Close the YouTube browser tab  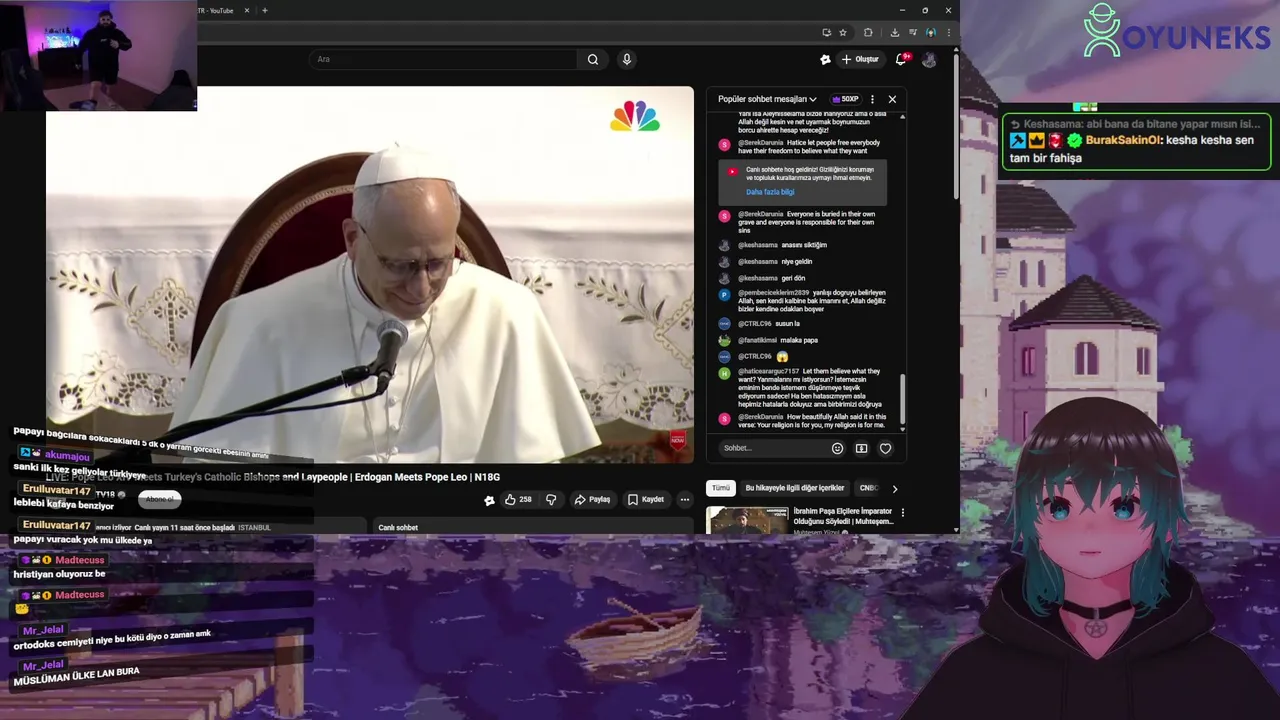click(247, 10)
